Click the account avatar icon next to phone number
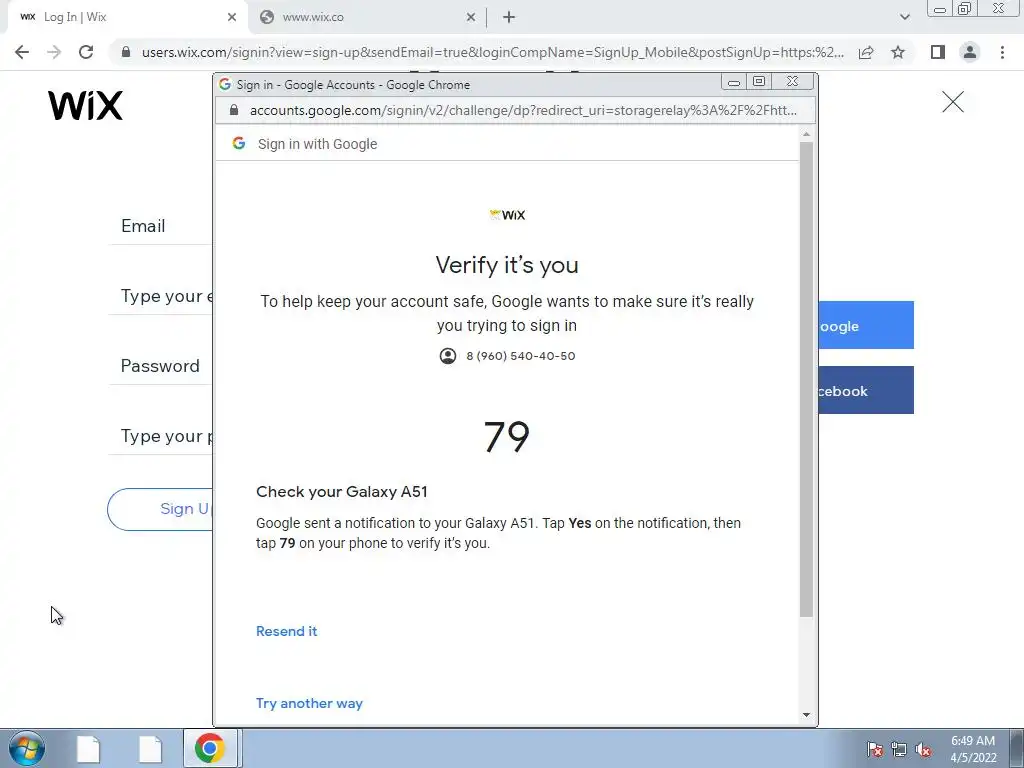This screenshot has height=768, width=1024. point(448,356)
